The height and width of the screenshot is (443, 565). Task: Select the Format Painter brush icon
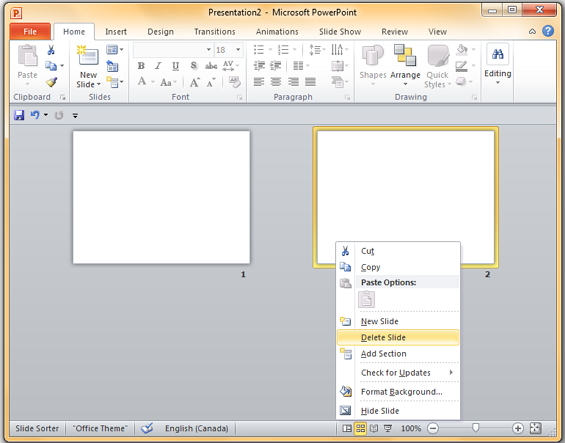click(51, 82)
